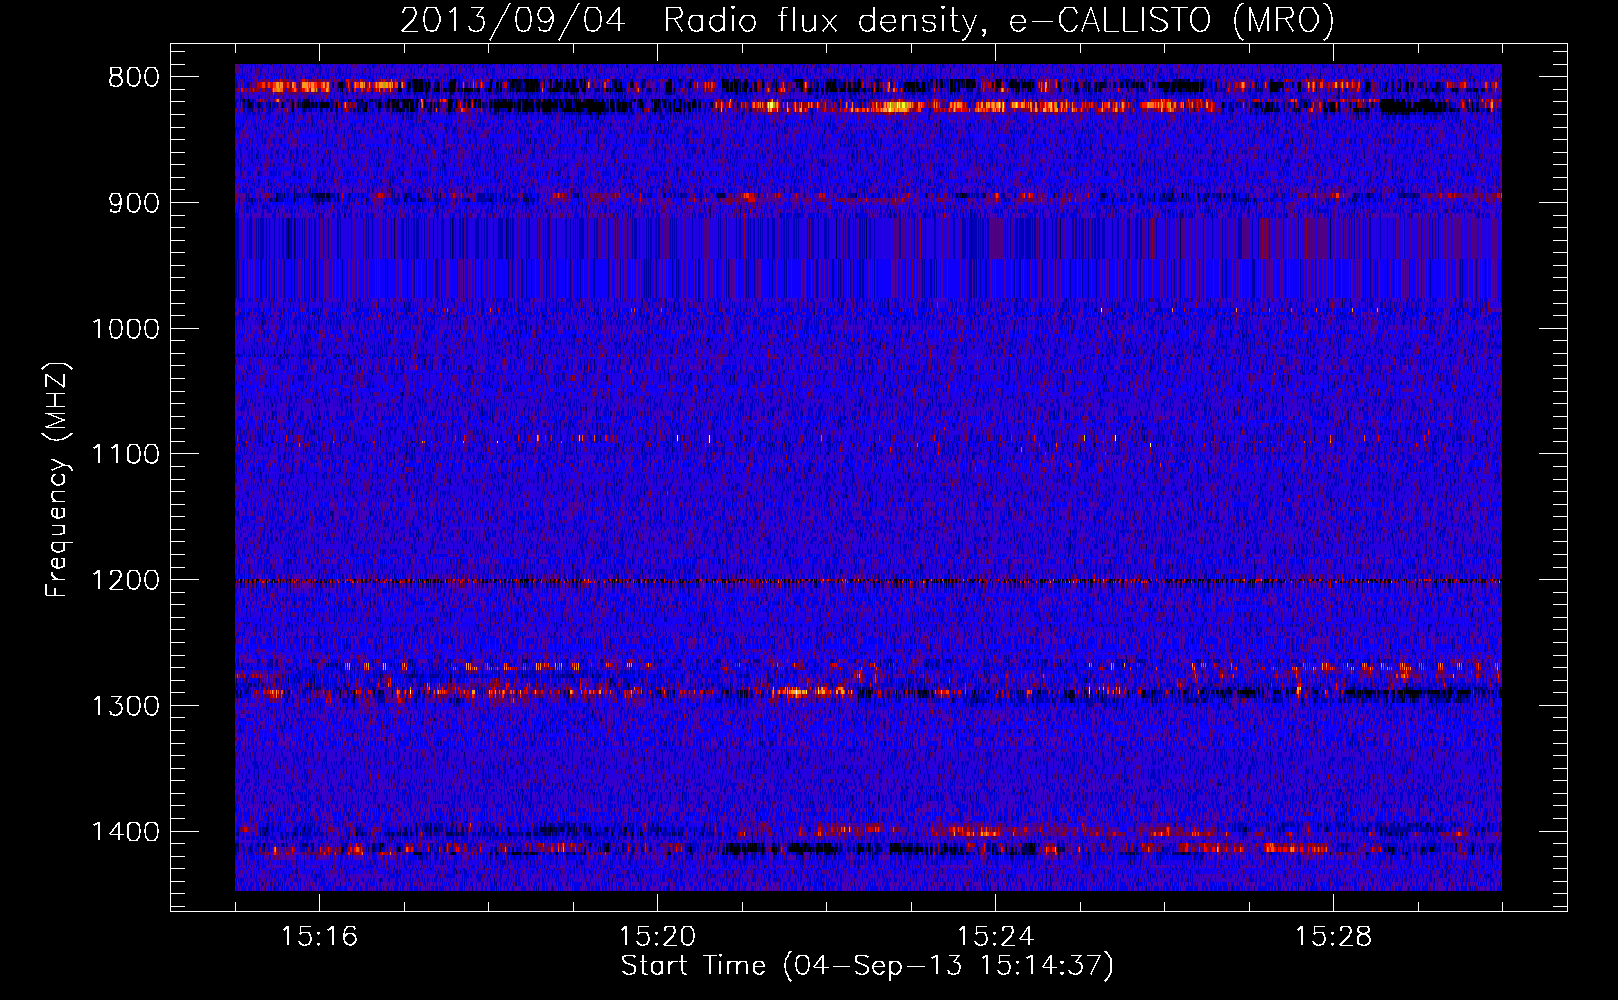Click the thin horizontal emission line at 1200 MHz
The width and height of the screenshot is (1618, 1000).
(x=868, y=581)
